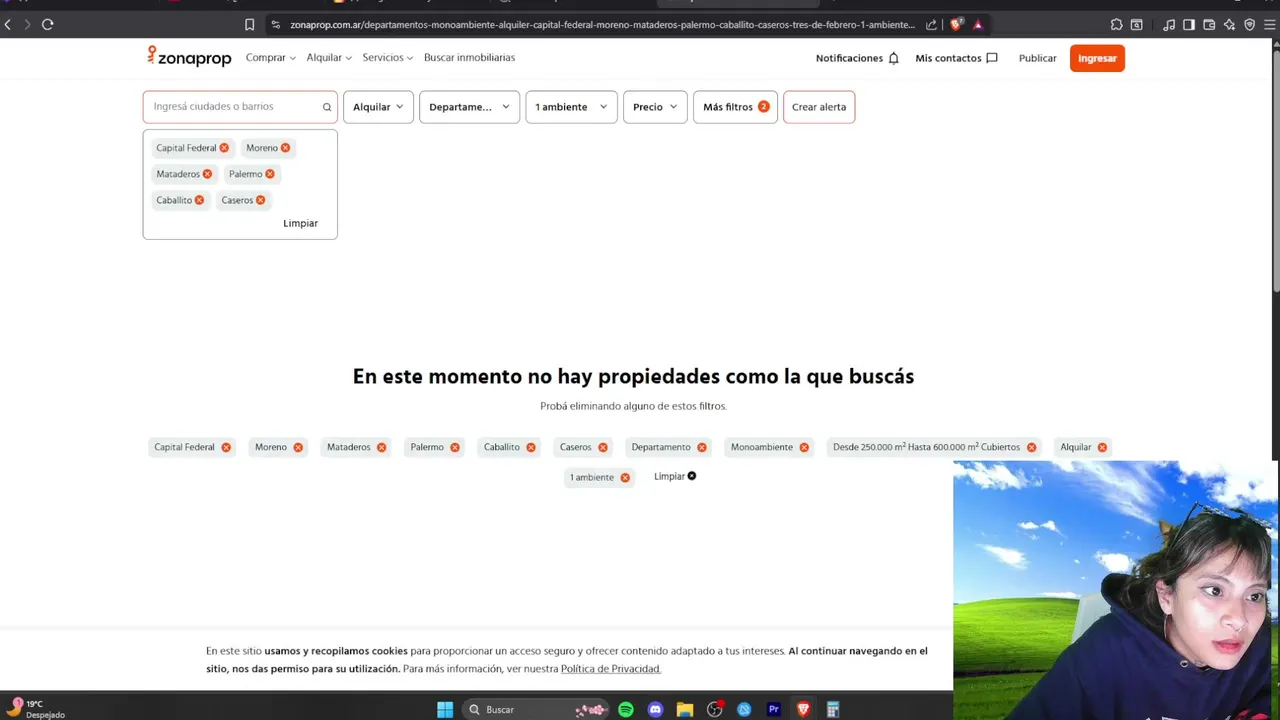Click browser back arrow
Screen dimensions: 1280x720
[8, 24]
